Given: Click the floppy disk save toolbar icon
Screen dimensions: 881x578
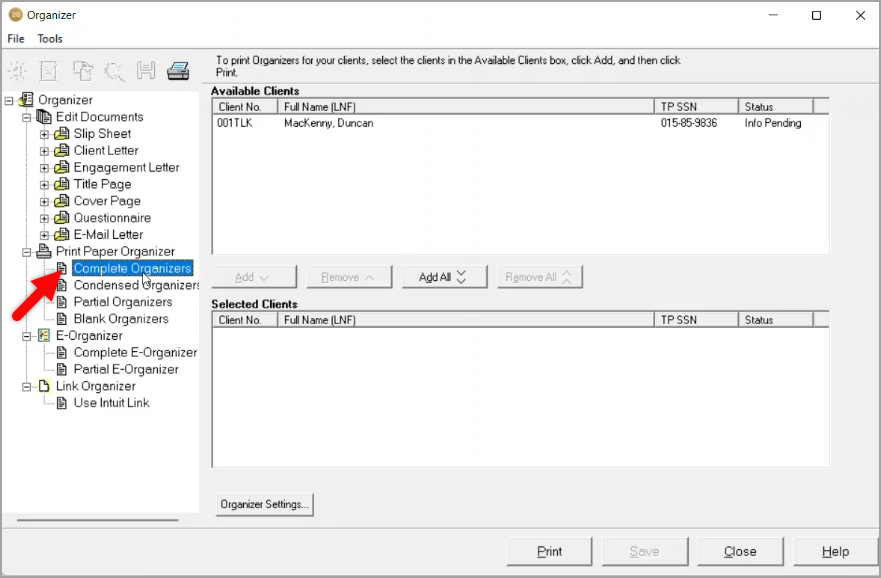Looking at the screenshot, I should (x=146, y=71).
